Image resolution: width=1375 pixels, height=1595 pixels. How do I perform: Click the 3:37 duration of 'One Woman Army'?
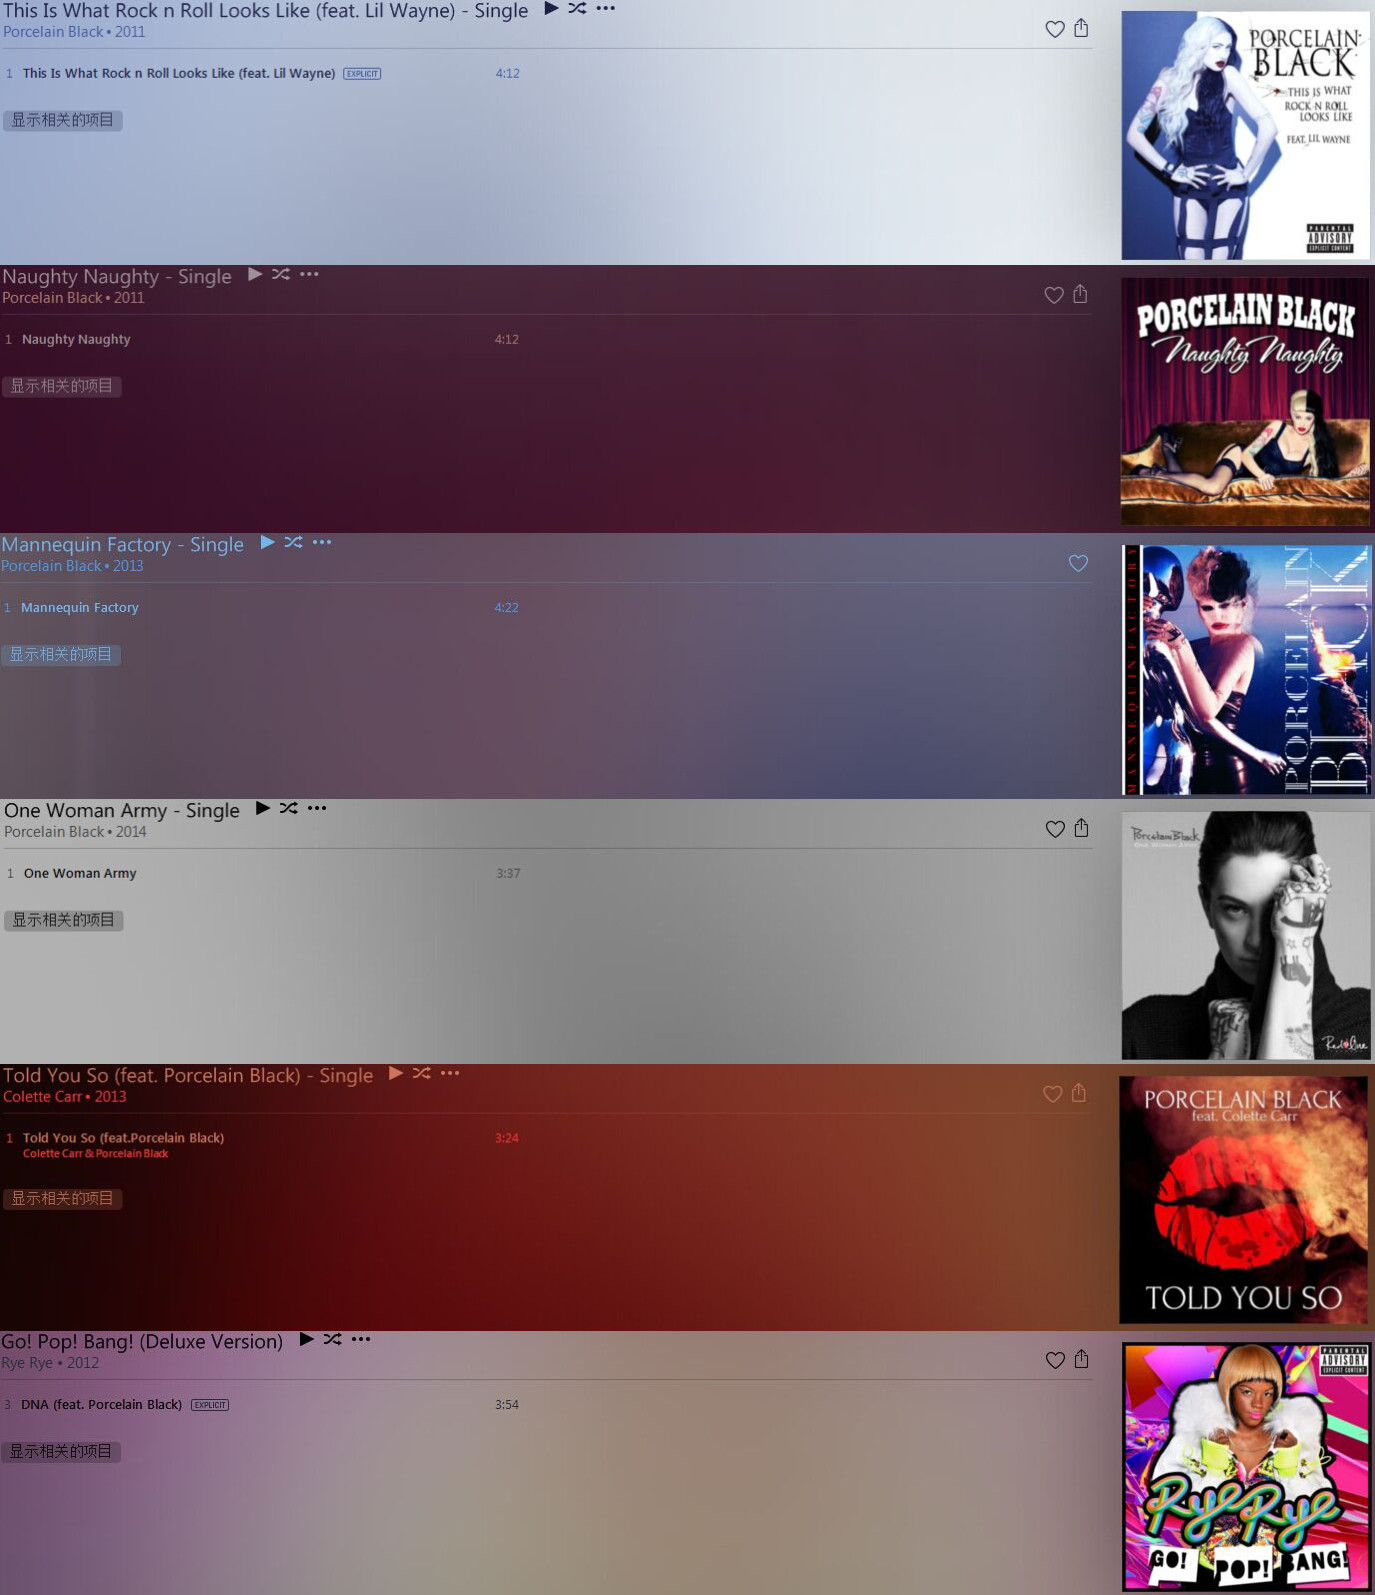[509, 873]
